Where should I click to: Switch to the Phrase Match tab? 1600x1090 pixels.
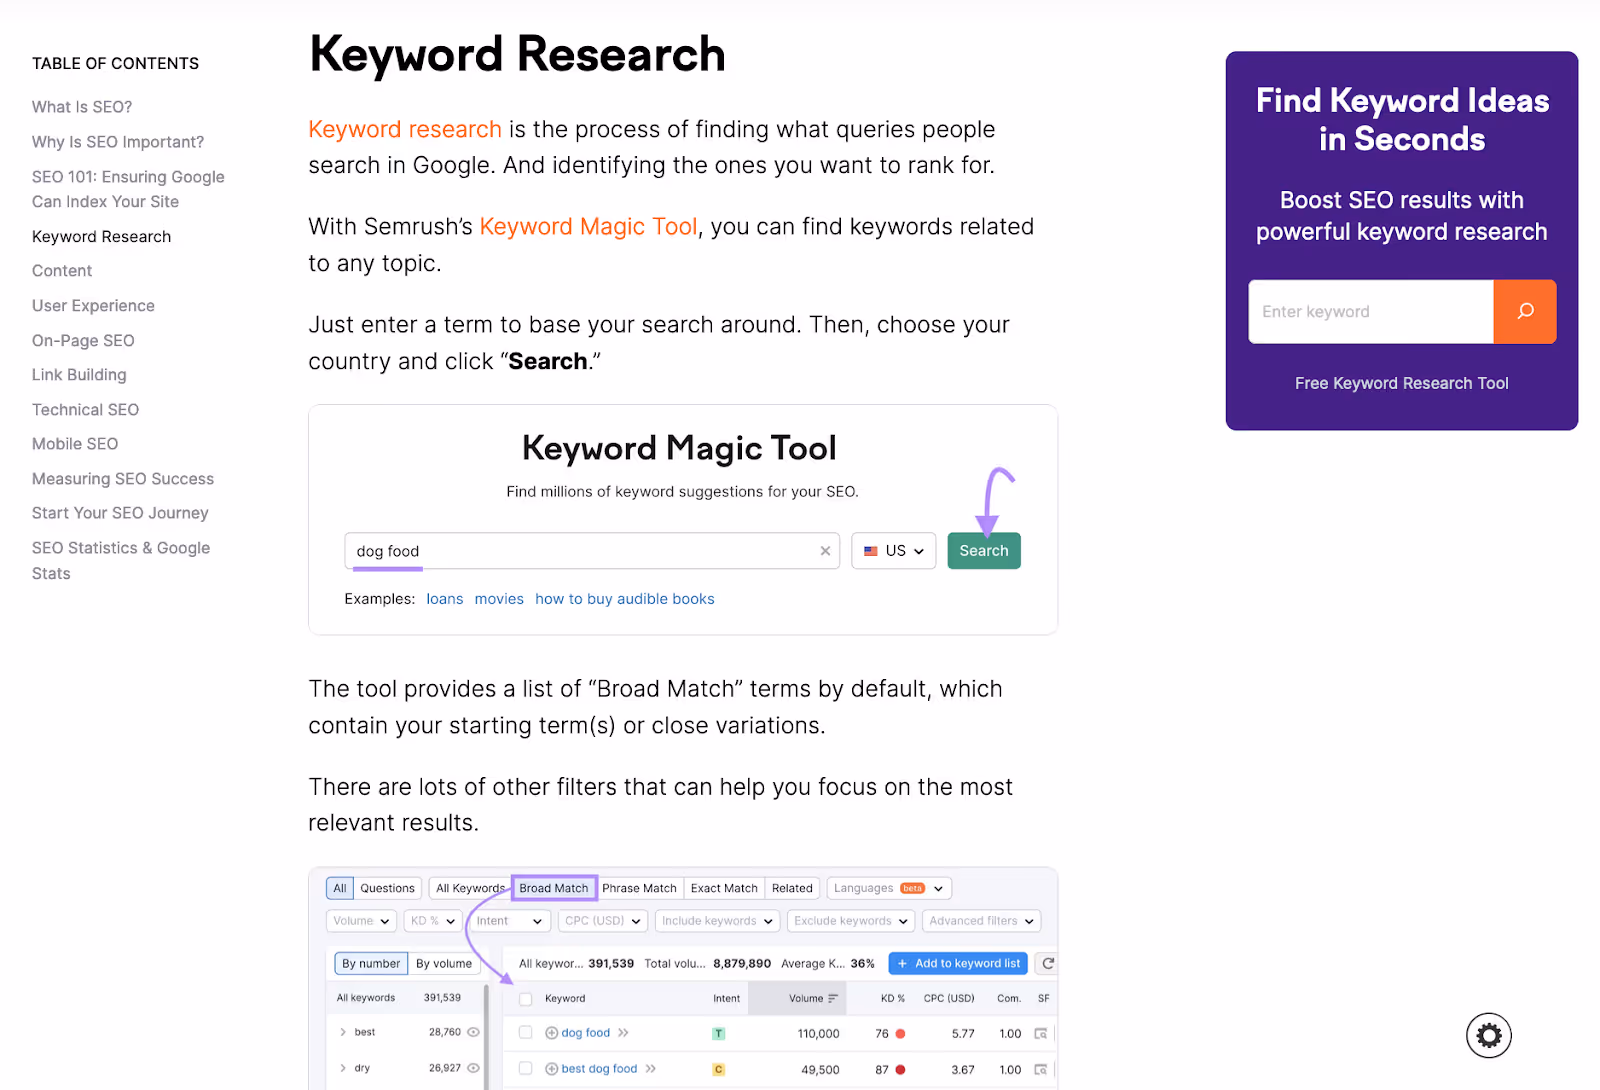pos(639,888)
